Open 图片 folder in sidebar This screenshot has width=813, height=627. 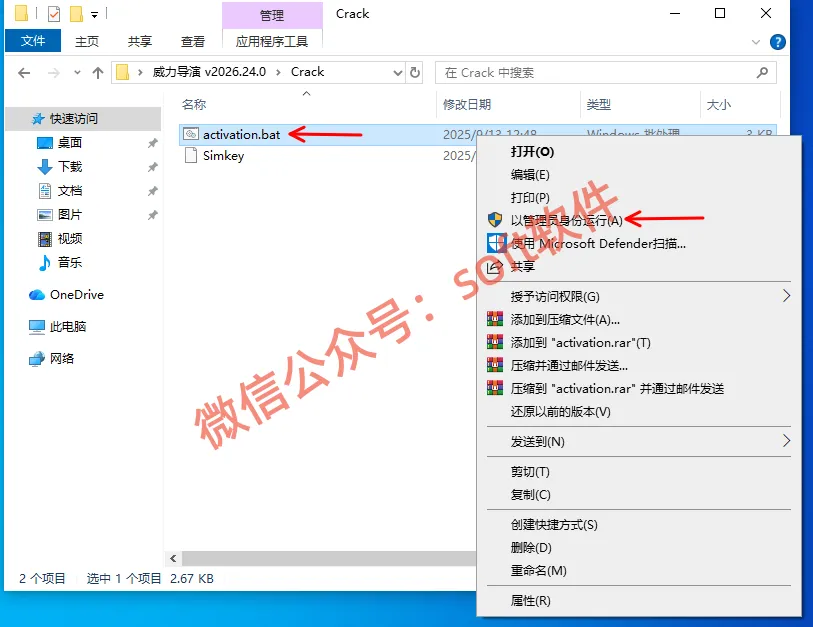(x=69, y=214)
